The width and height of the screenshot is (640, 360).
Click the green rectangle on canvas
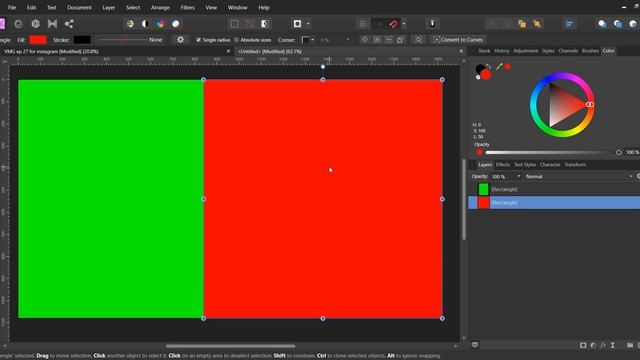click(111, 199)
